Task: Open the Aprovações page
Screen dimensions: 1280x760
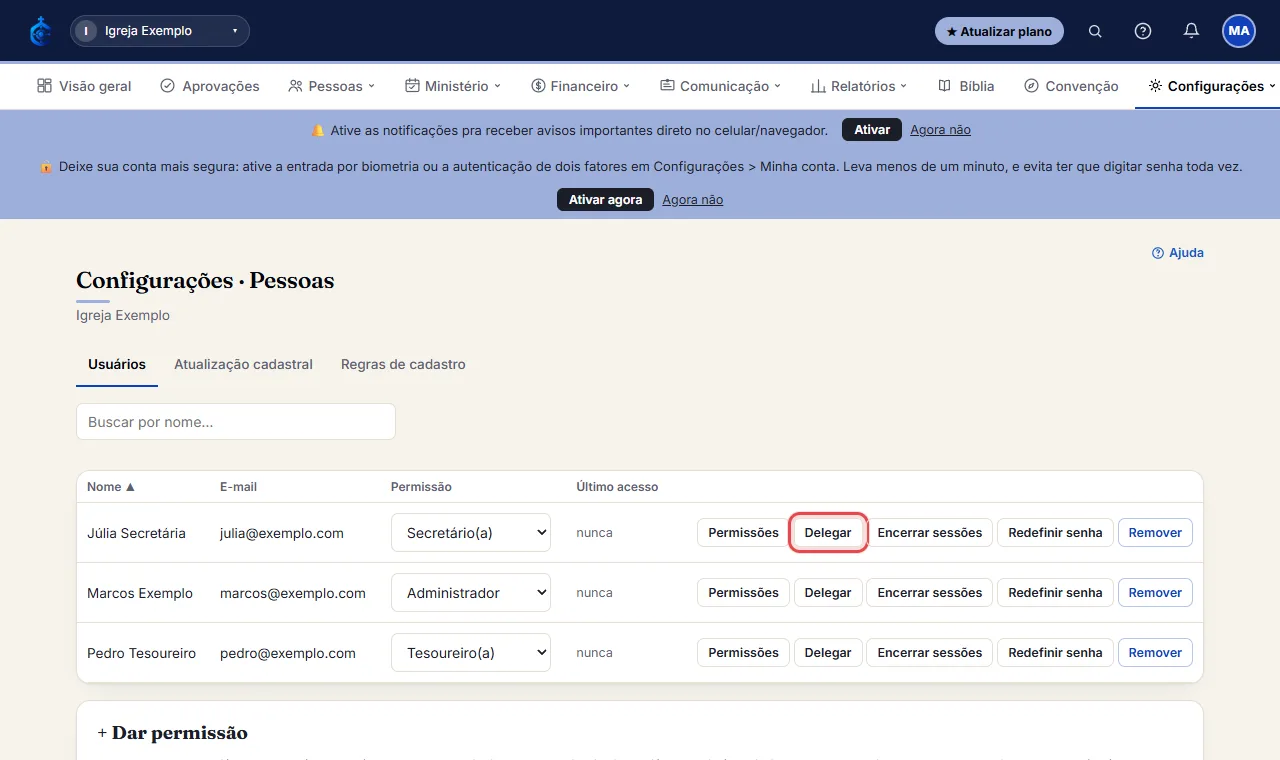Action: click(x=210, y=86)
